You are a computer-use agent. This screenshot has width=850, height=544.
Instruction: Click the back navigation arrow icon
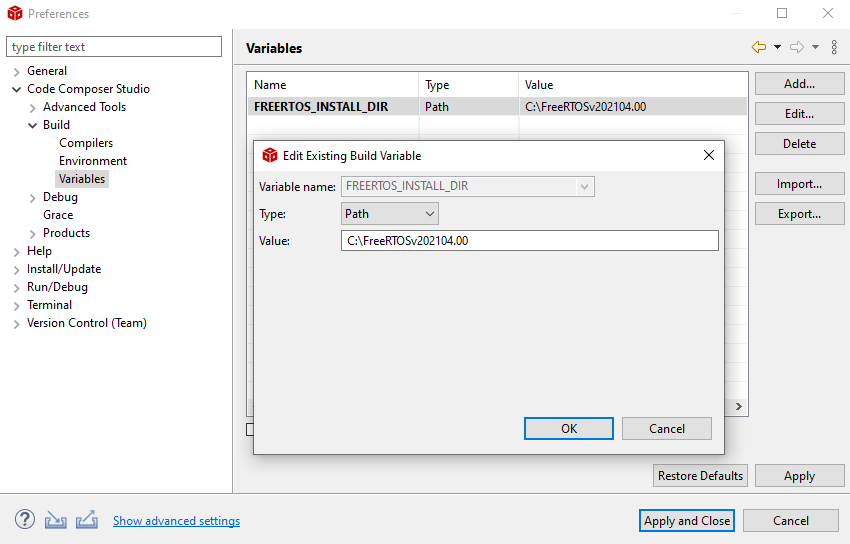click(x=759, y=47)
